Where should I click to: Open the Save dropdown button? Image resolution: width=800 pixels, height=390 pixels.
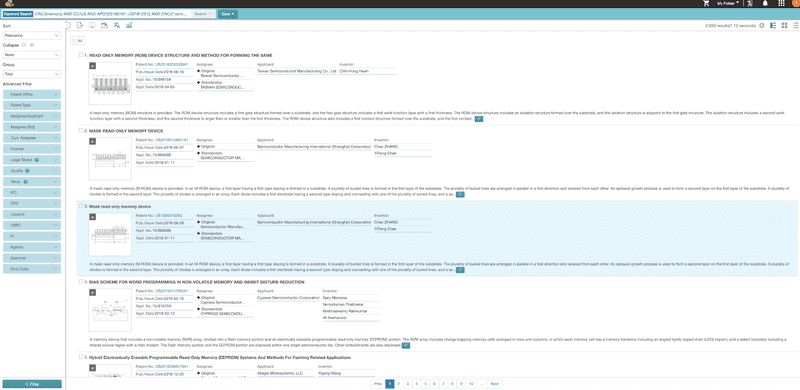pos(228,14)
